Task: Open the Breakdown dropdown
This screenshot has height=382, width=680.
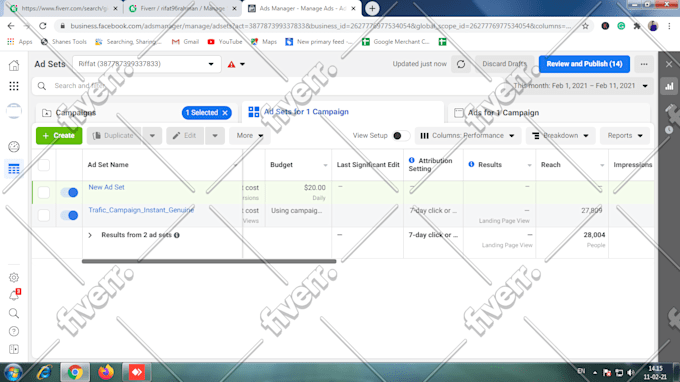Action: tap(560, 136)
